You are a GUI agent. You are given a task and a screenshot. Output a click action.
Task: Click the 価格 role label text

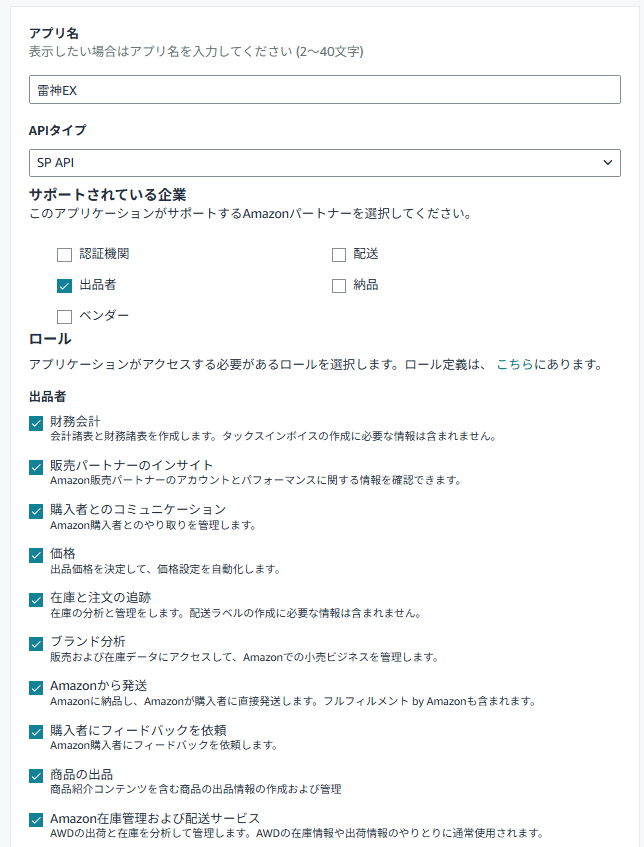(x=63, y=554)
